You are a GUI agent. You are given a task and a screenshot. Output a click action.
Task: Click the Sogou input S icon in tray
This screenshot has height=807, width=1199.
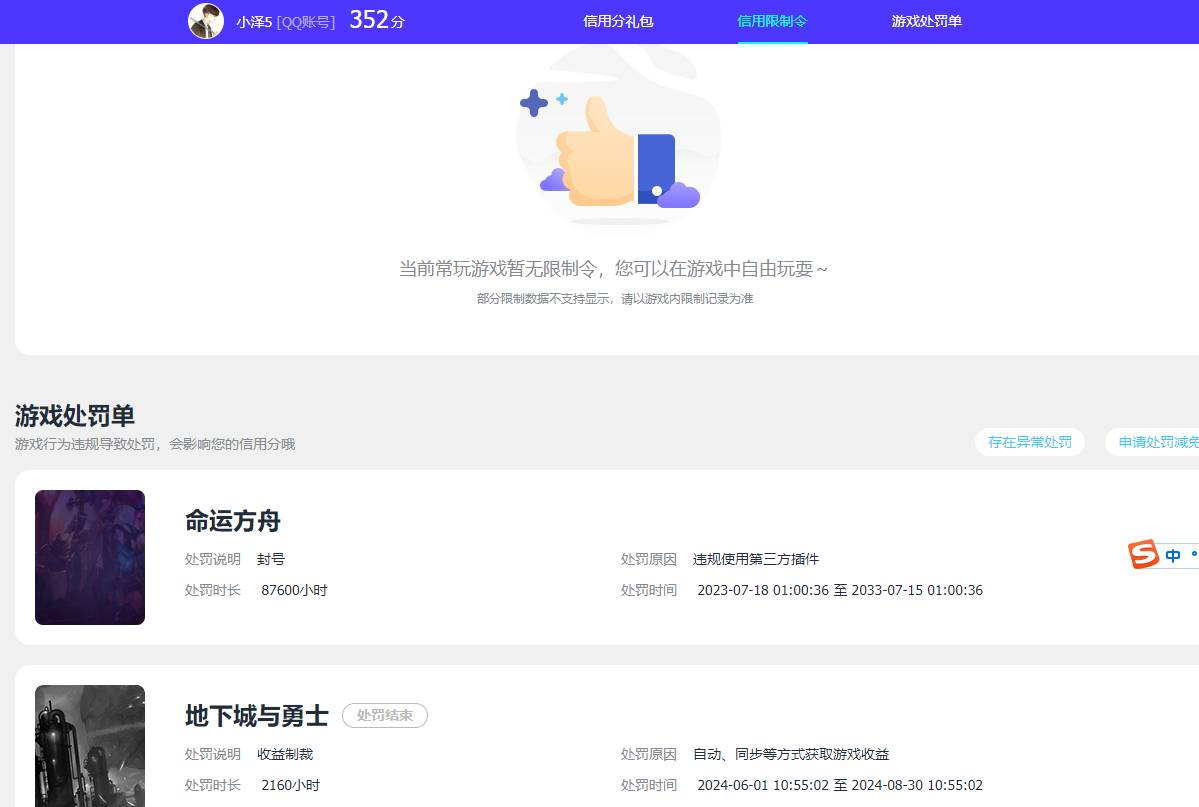point(1143,555)
